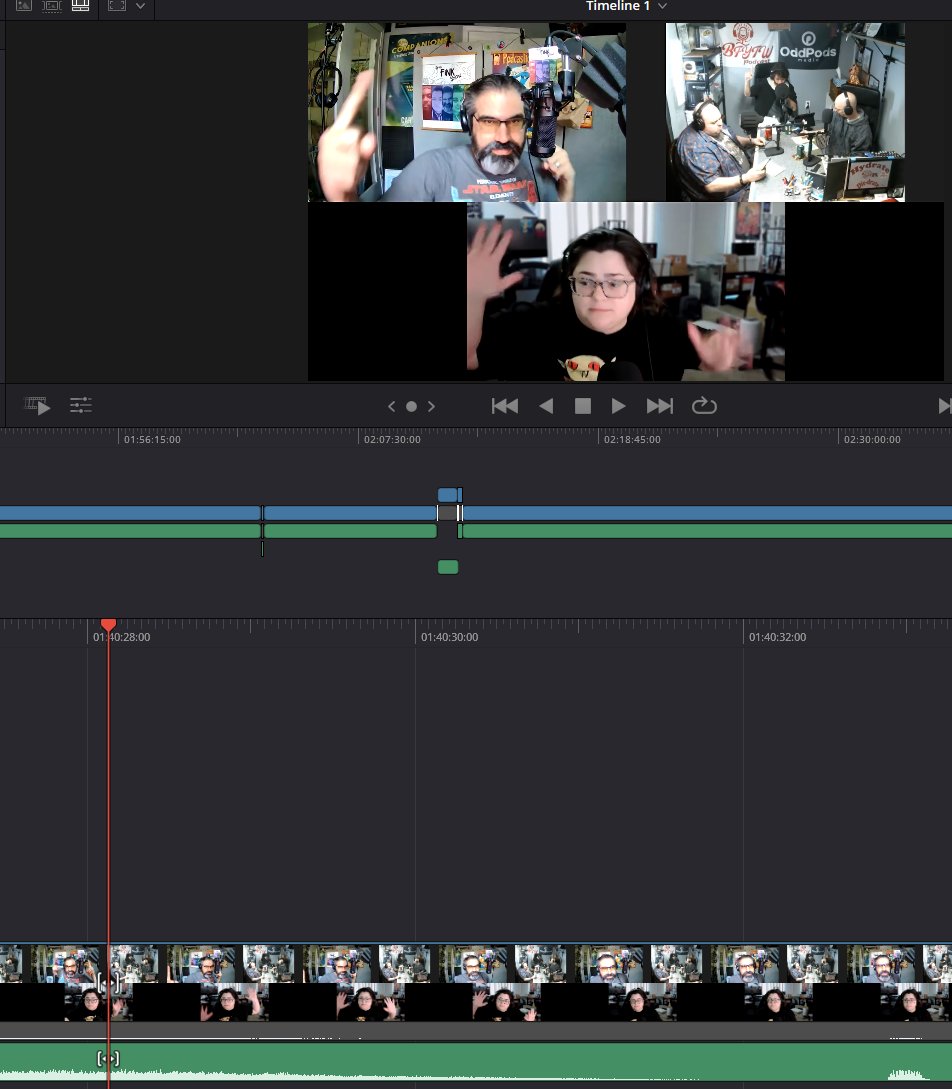Switch to the dual timeline view icon
This screenshot has height=1089, width=952.
[80, 5]
